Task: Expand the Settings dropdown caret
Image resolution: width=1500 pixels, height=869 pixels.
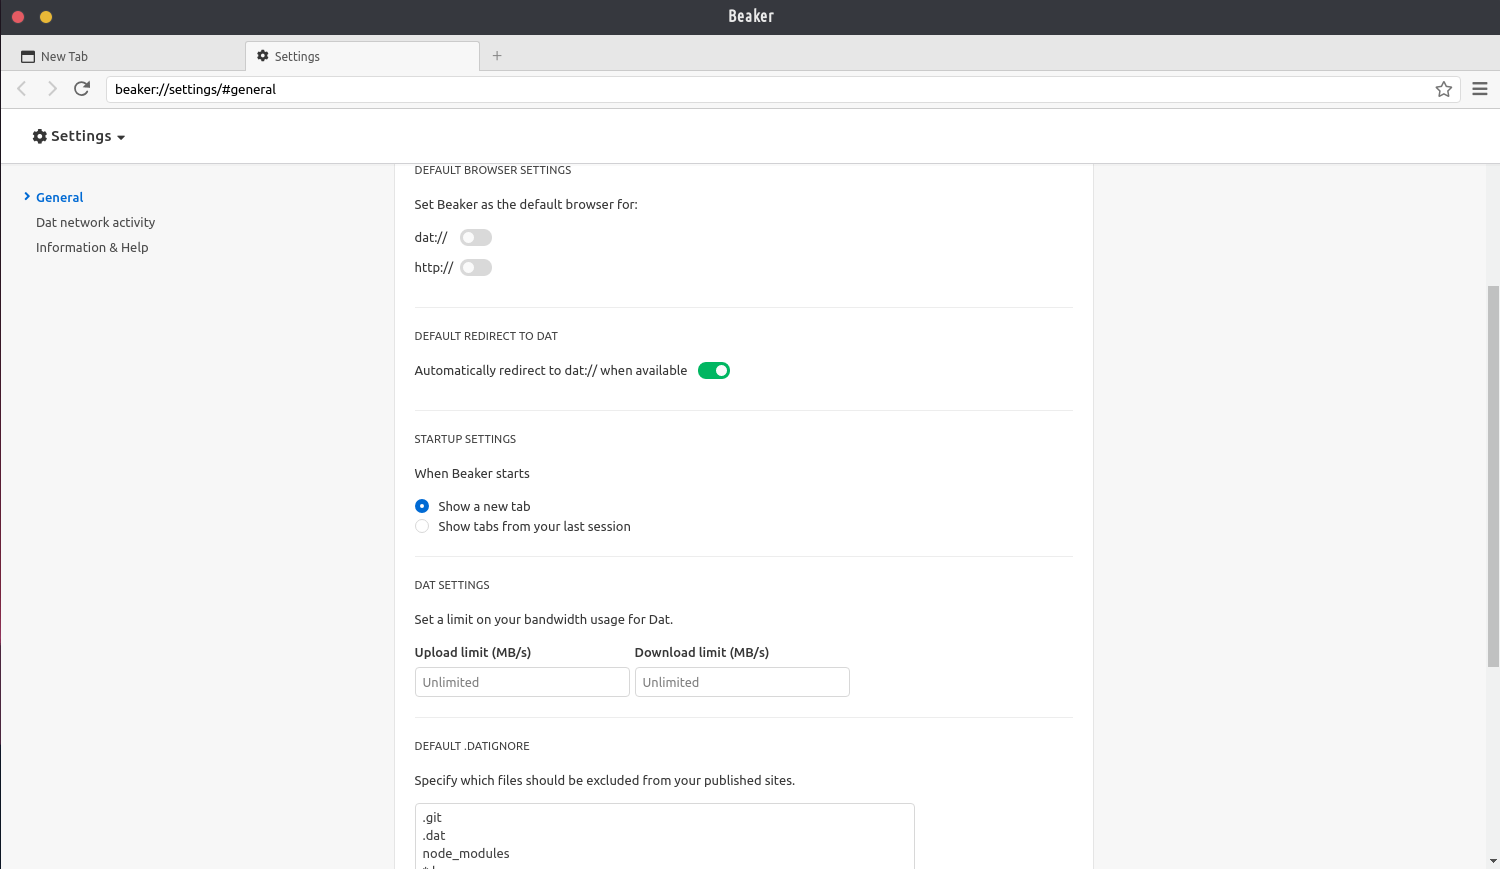Action: click(x=121, y=137)
